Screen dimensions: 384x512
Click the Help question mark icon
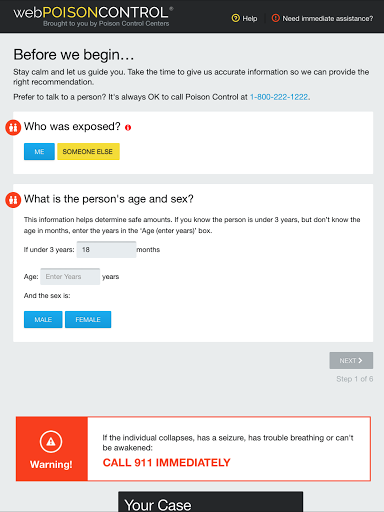pos(235,18)
